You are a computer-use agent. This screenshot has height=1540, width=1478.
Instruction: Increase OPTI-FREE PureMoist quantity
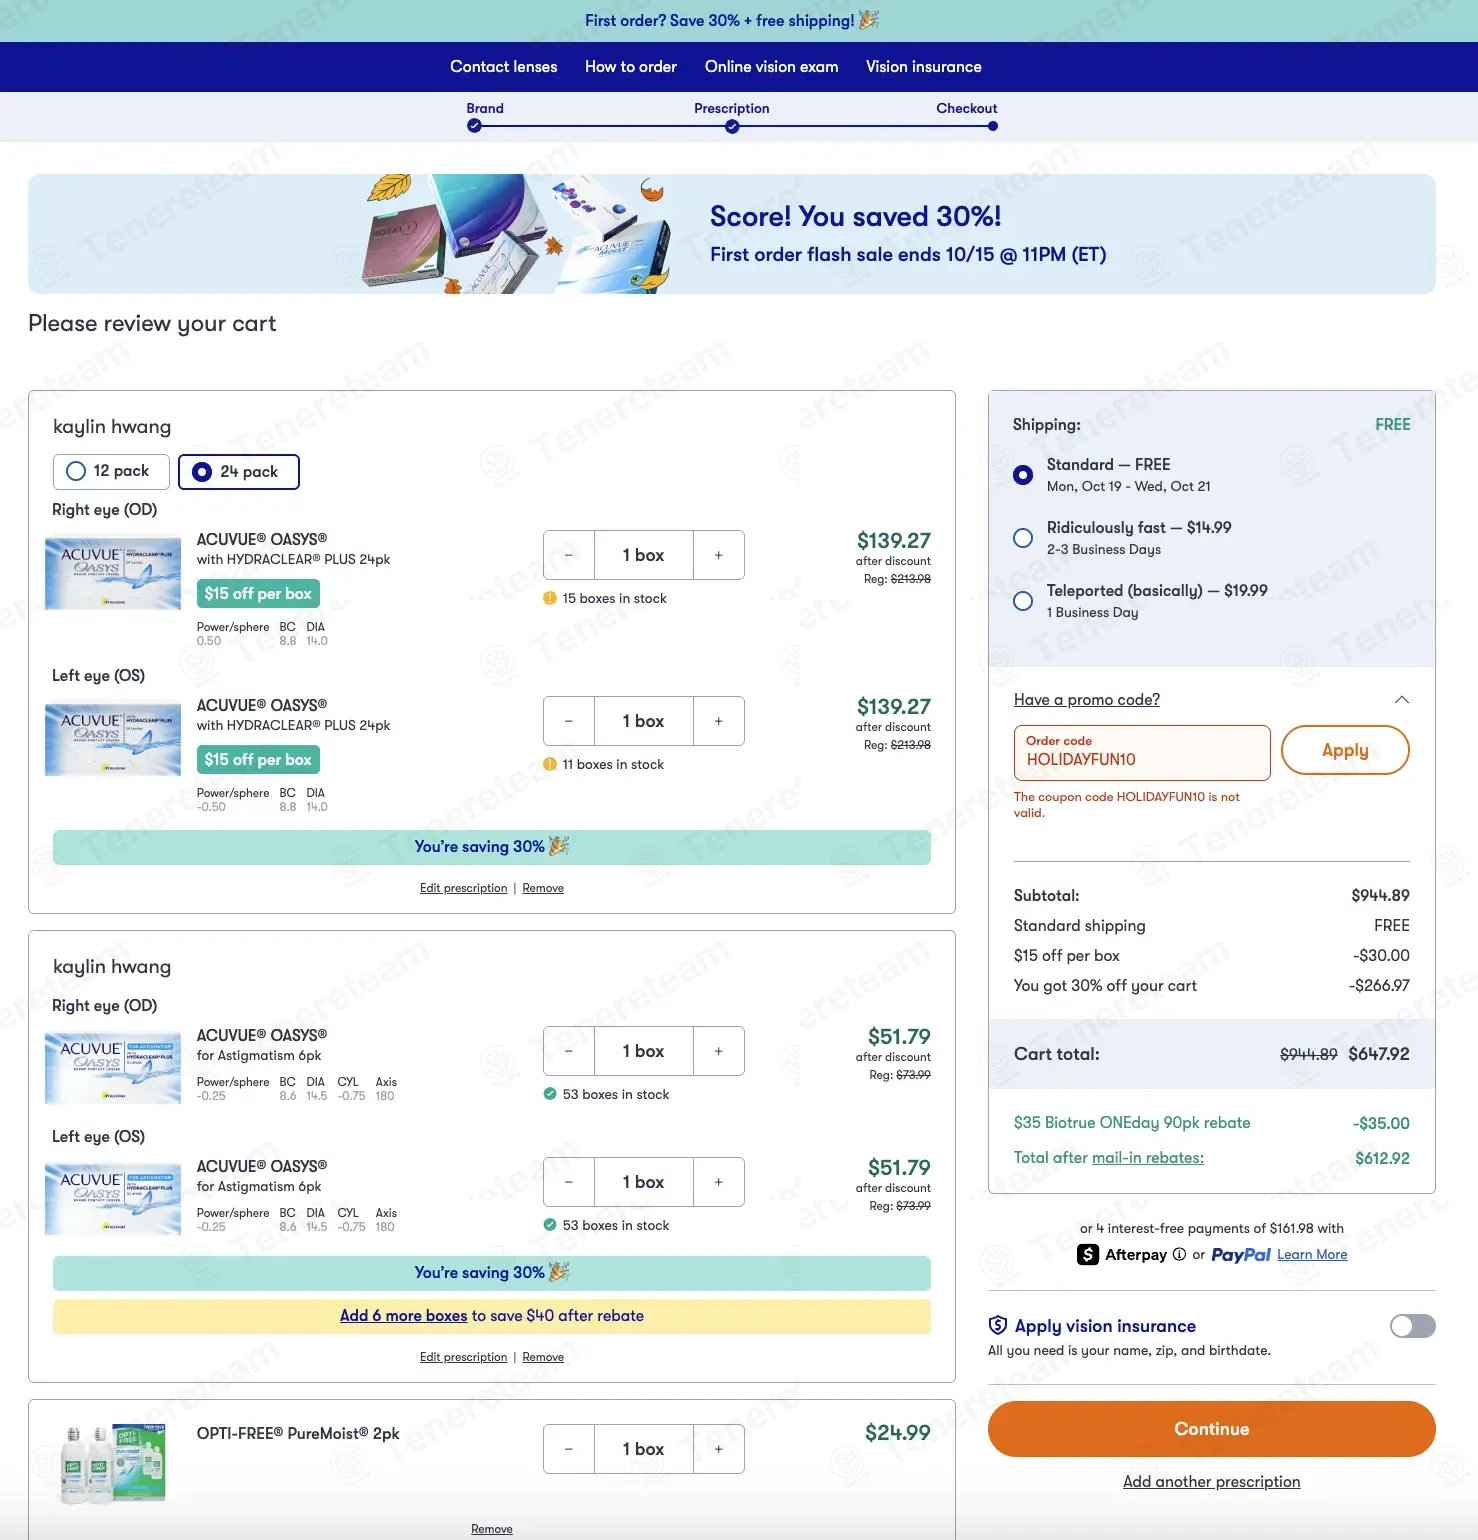coord(718,1449)
